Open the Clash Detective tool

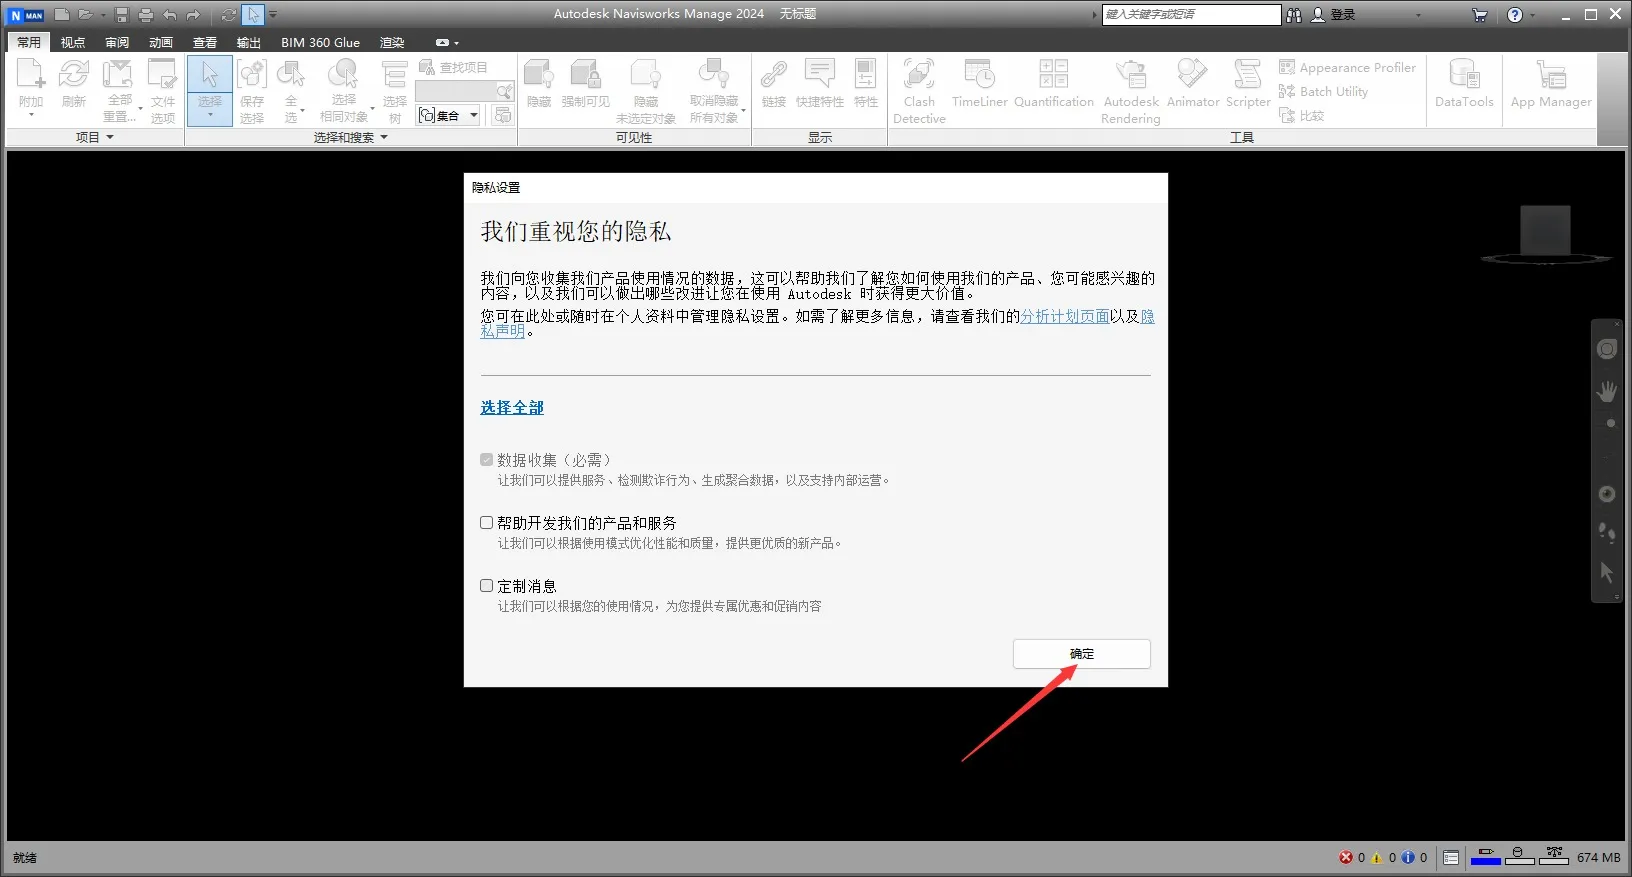point(919,90)
